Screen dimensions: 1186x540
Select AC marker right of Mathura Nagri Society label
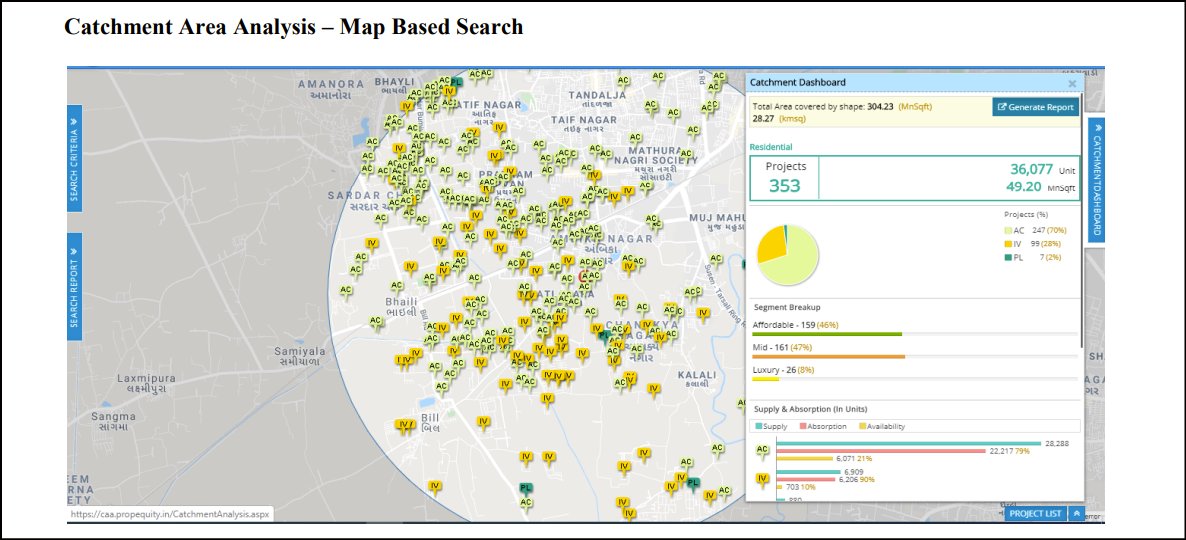(x=686, y=155)
